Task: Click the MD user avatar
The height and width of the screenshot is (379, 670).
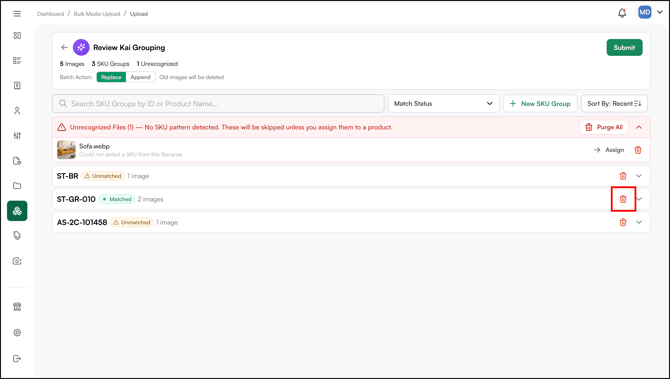Action: click(644, 12)
